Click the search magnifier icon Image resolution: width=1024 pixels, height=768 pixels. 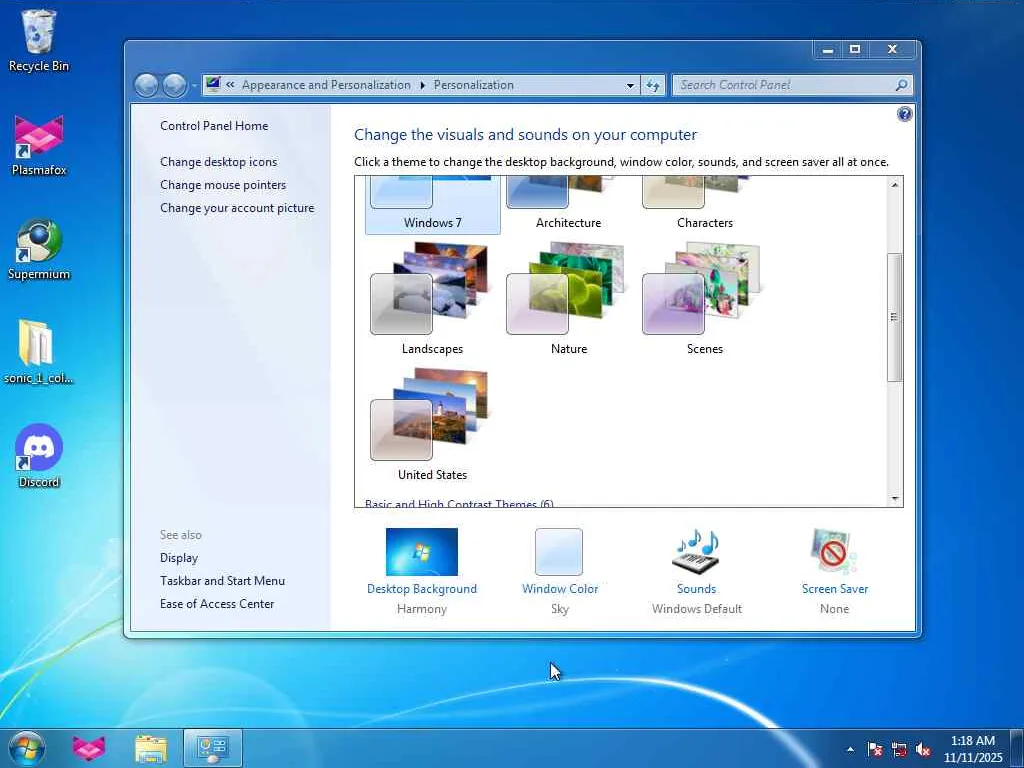901,85
